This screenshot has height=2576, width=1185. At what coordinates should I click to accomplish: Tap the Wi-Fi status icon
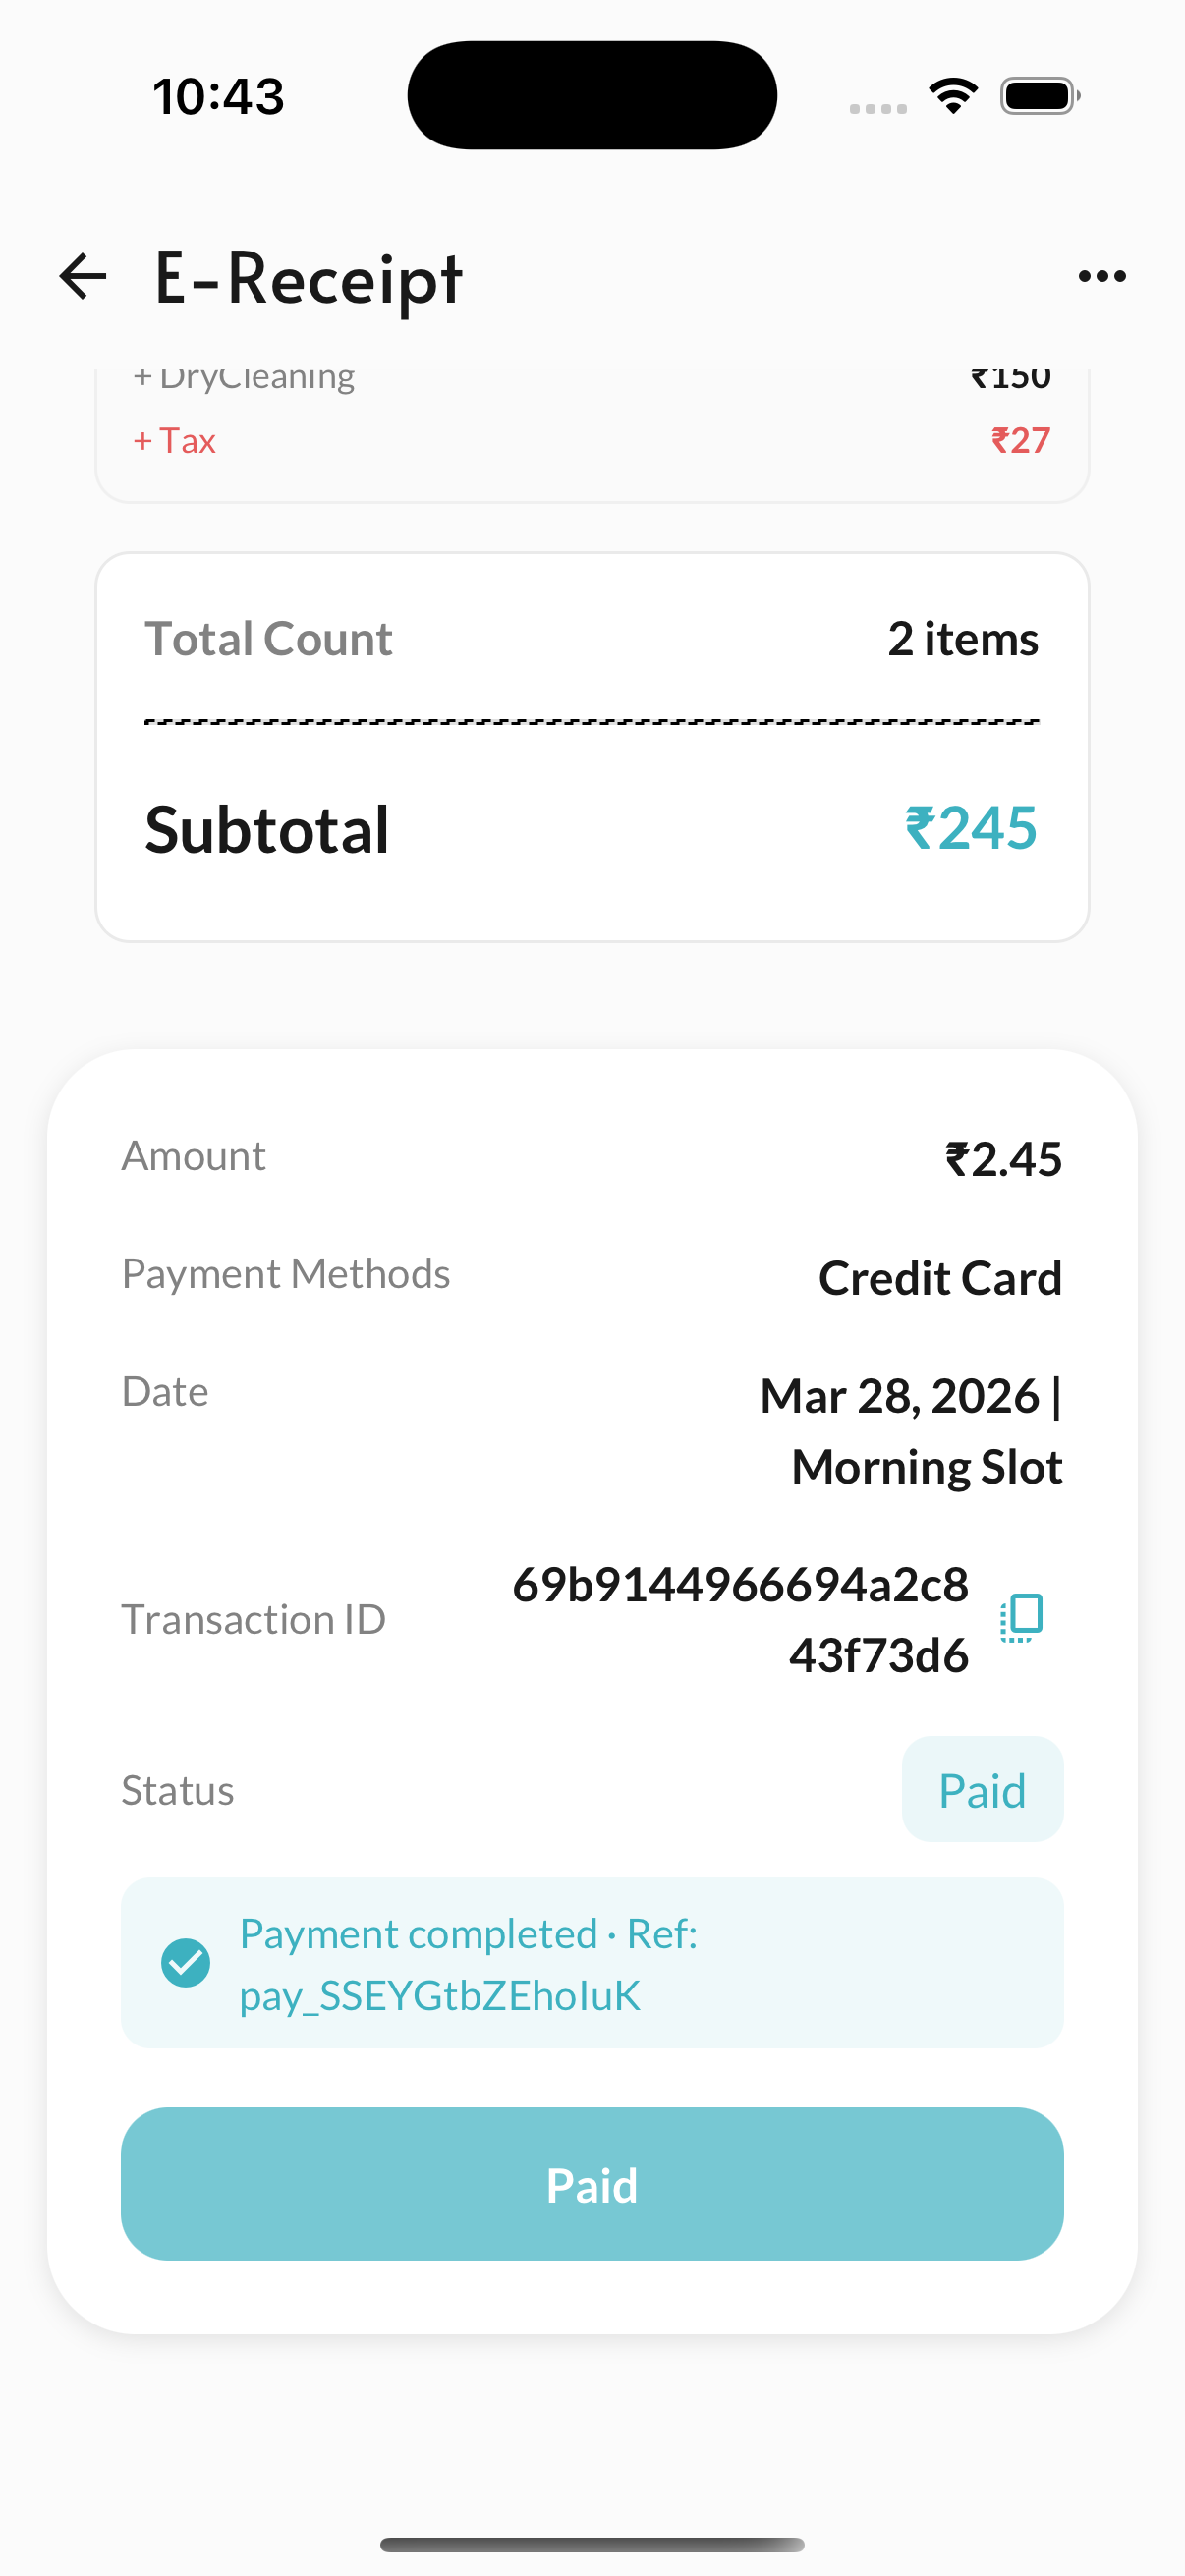point(953,96)
